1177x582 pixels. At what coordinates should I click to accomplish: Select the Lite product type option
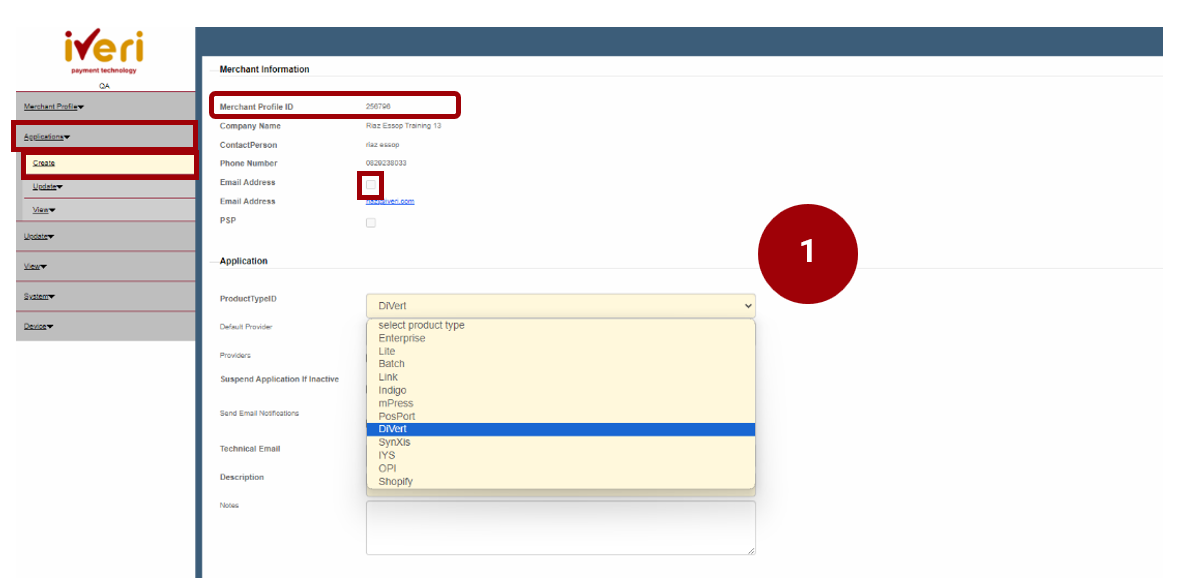(387, 352)
